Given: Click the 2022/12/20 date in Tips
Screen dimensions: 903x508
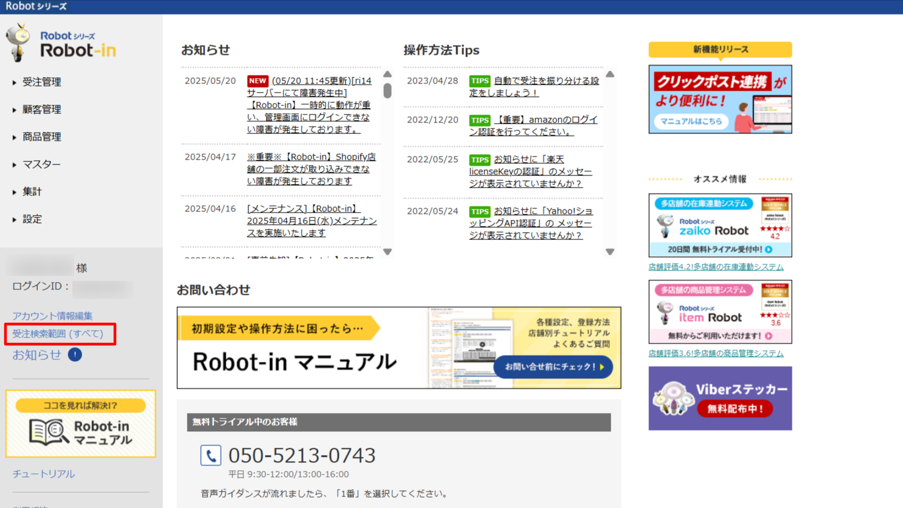Looking at the screenshot, I should coord(432,120).
